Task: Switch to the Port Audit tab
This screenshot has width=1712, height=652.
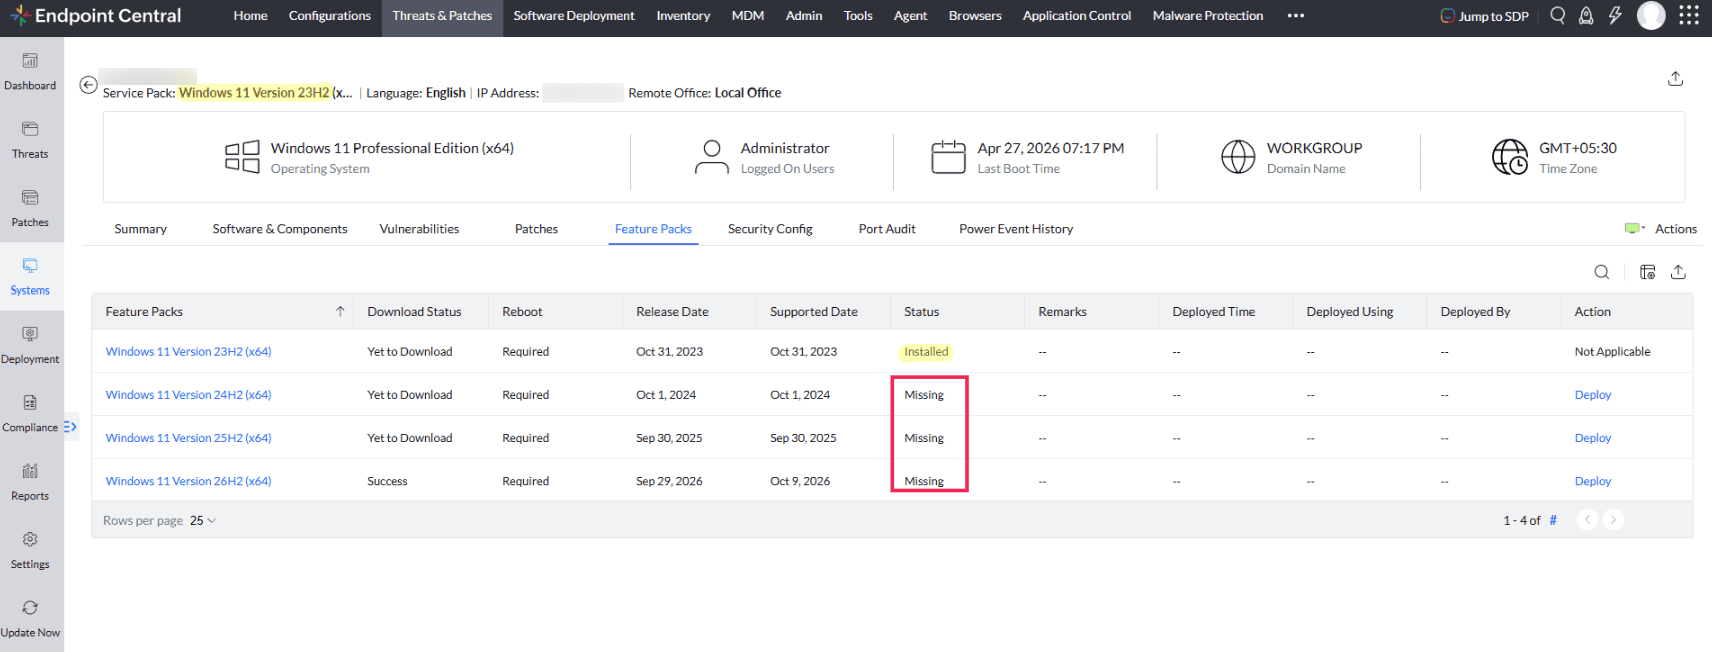Action: (887, 229)
